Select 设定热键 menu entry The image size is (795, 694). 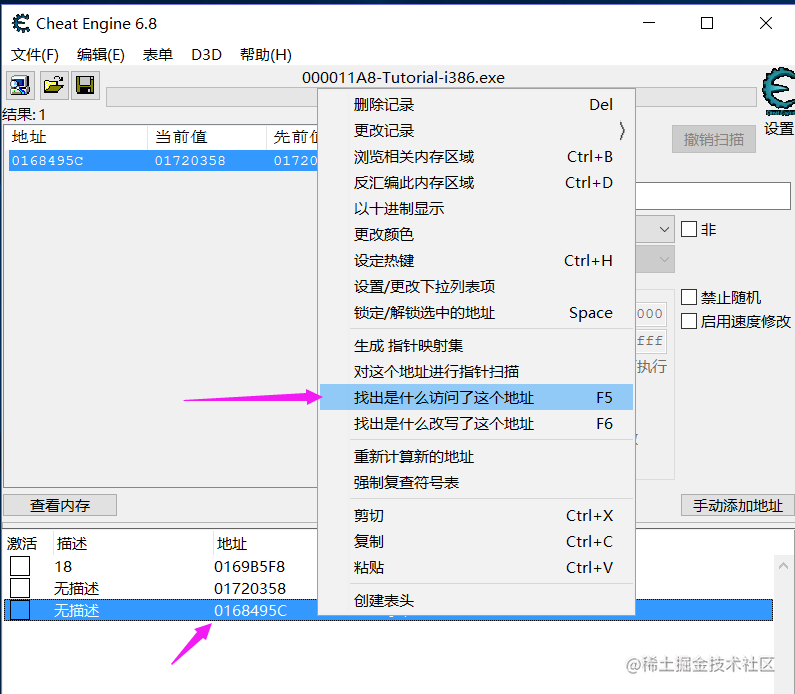pos(477,261)
